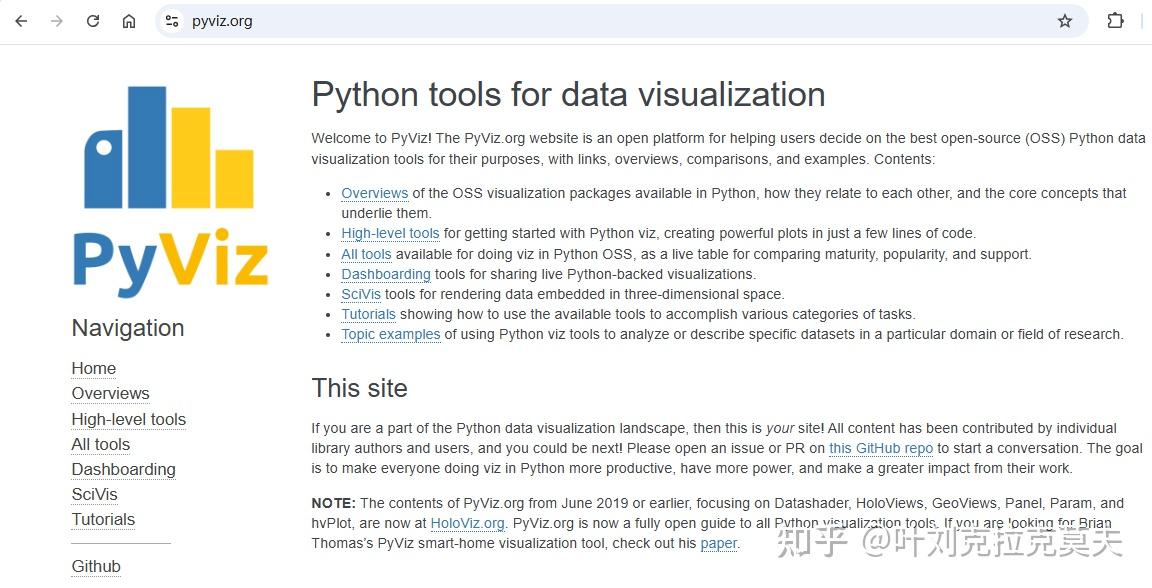1152x588 pixels.
Task: Open the HoloViz.org link
Action: coord(467,523)
